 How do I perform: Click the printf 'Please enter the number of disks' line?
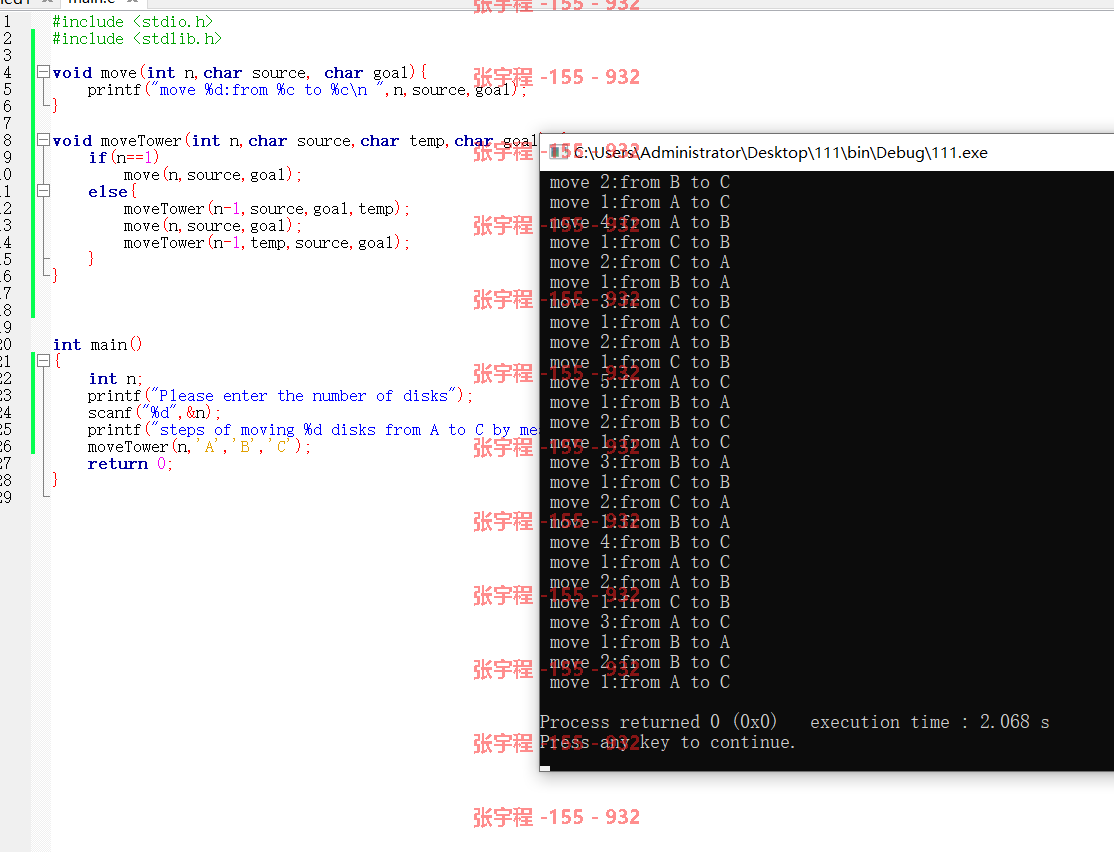point(280,396)
